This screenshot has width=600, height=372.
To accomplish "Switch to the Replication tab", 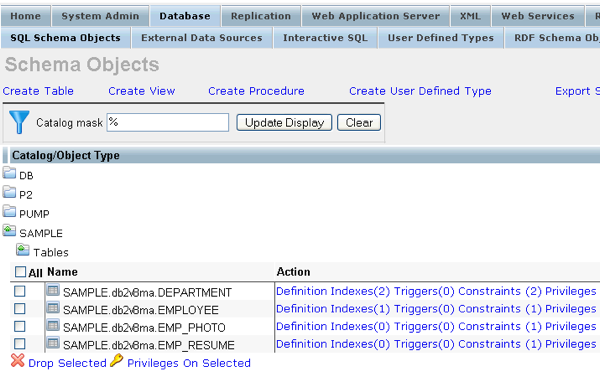I will coord(261,16).
